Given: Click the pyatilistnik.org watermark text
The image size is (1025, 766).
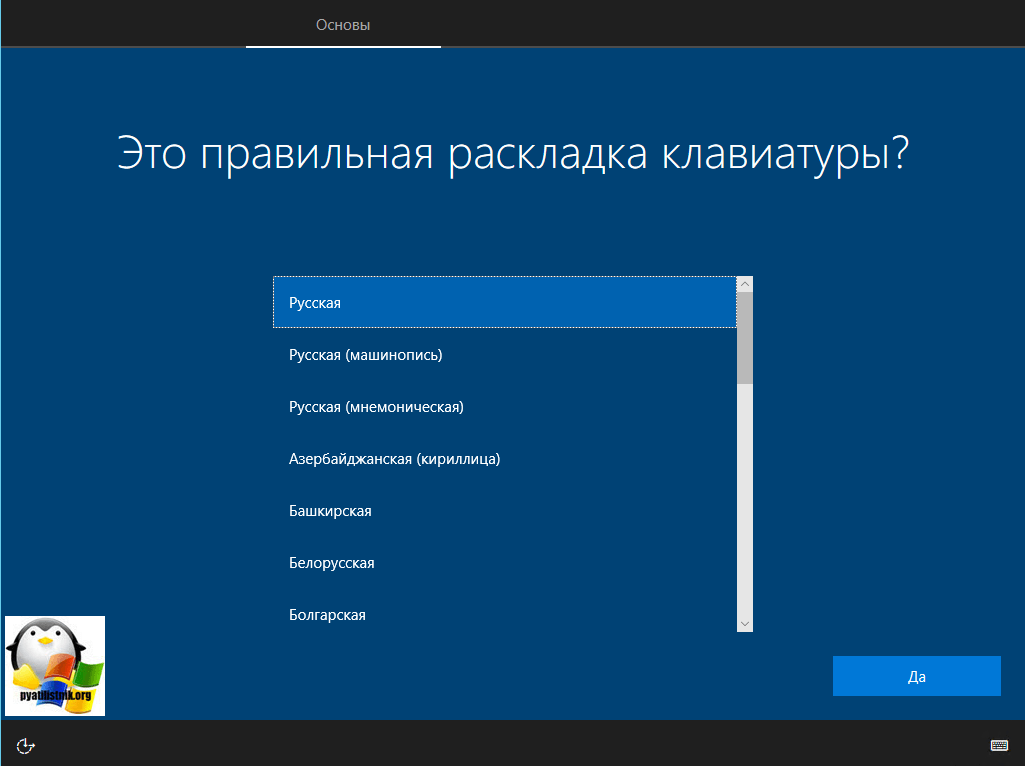Looking at the screenshot, I should tap(55, 692).
